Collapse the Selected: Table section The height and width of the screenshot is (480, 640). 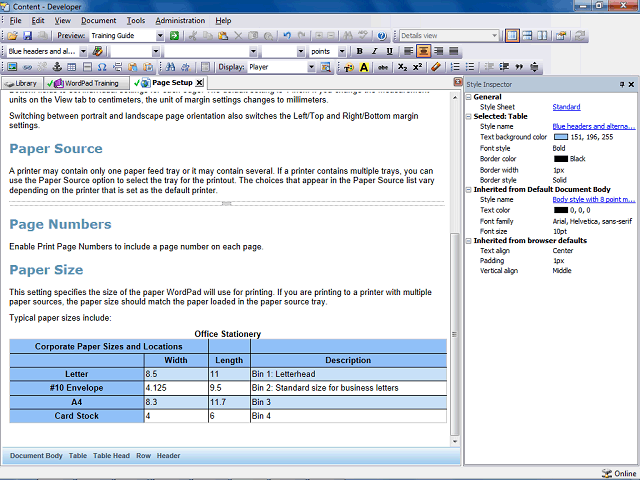469,116
